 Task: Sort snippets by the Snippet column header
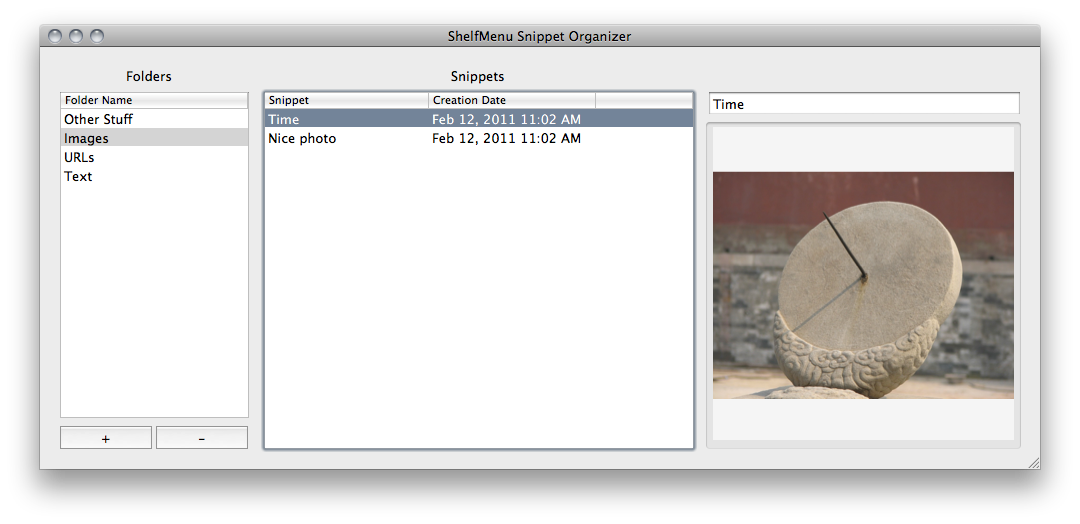pyautogui.click(x=346, y=100)
